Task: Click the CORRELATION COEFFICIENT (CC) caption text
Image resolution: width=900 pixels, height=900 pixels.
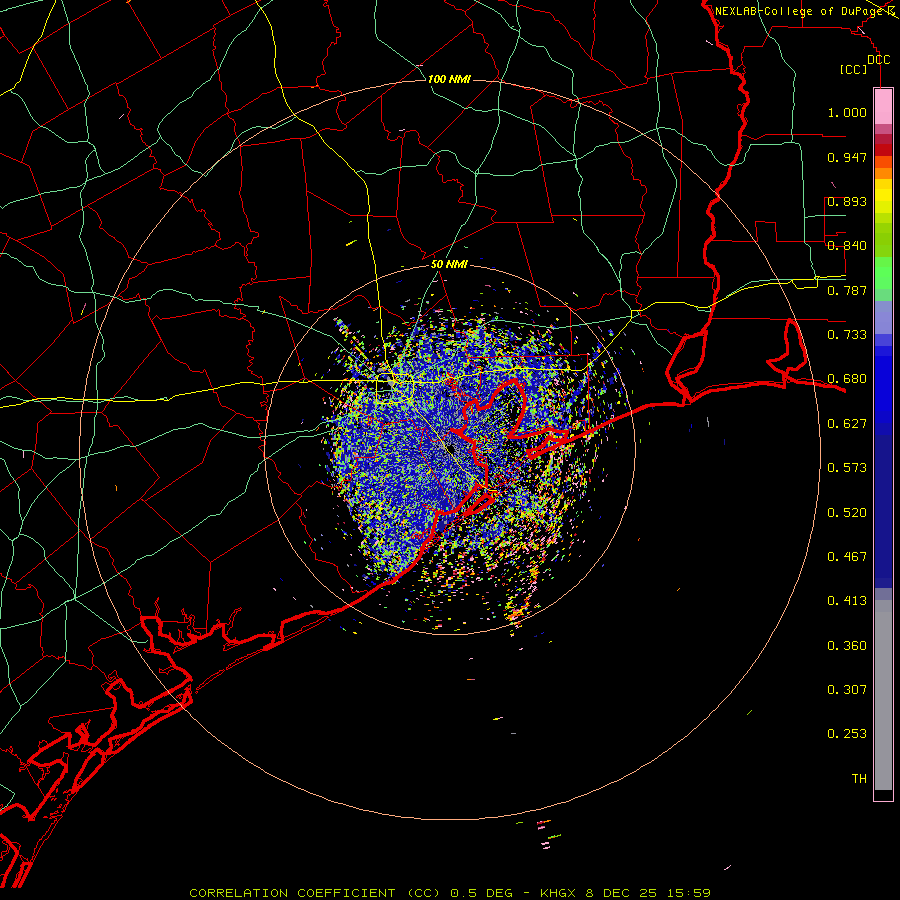Action: [316, 893]
